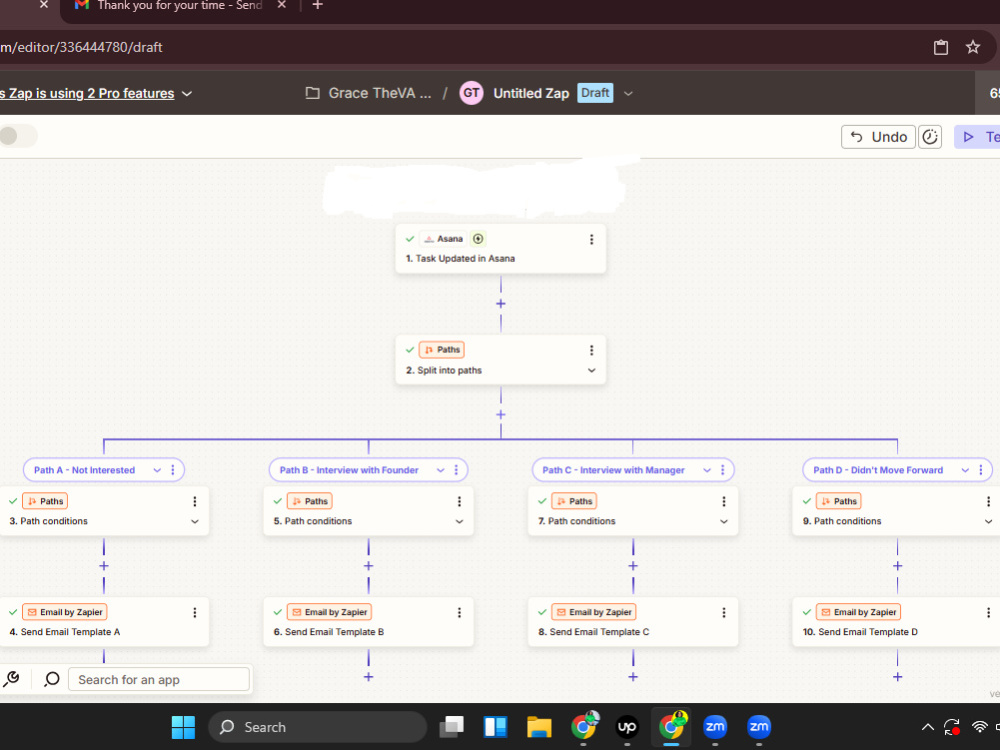Open Path C - Interview with Manager dropdown arrow
Image resolution: width=1000 pixels, height=750 pixels.
(x=707, y=470)
